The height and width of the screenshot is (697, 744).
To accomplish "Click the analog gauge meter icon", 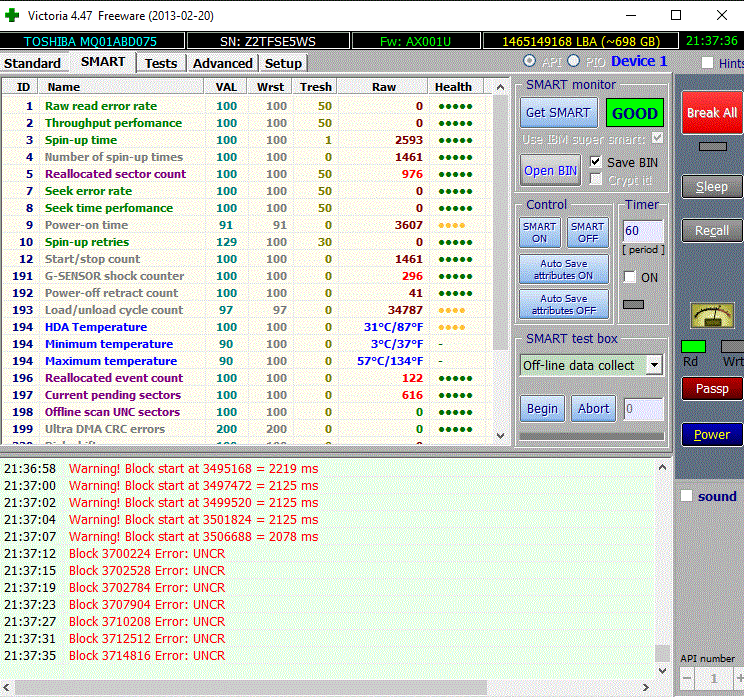I will [x=712, y=316].
